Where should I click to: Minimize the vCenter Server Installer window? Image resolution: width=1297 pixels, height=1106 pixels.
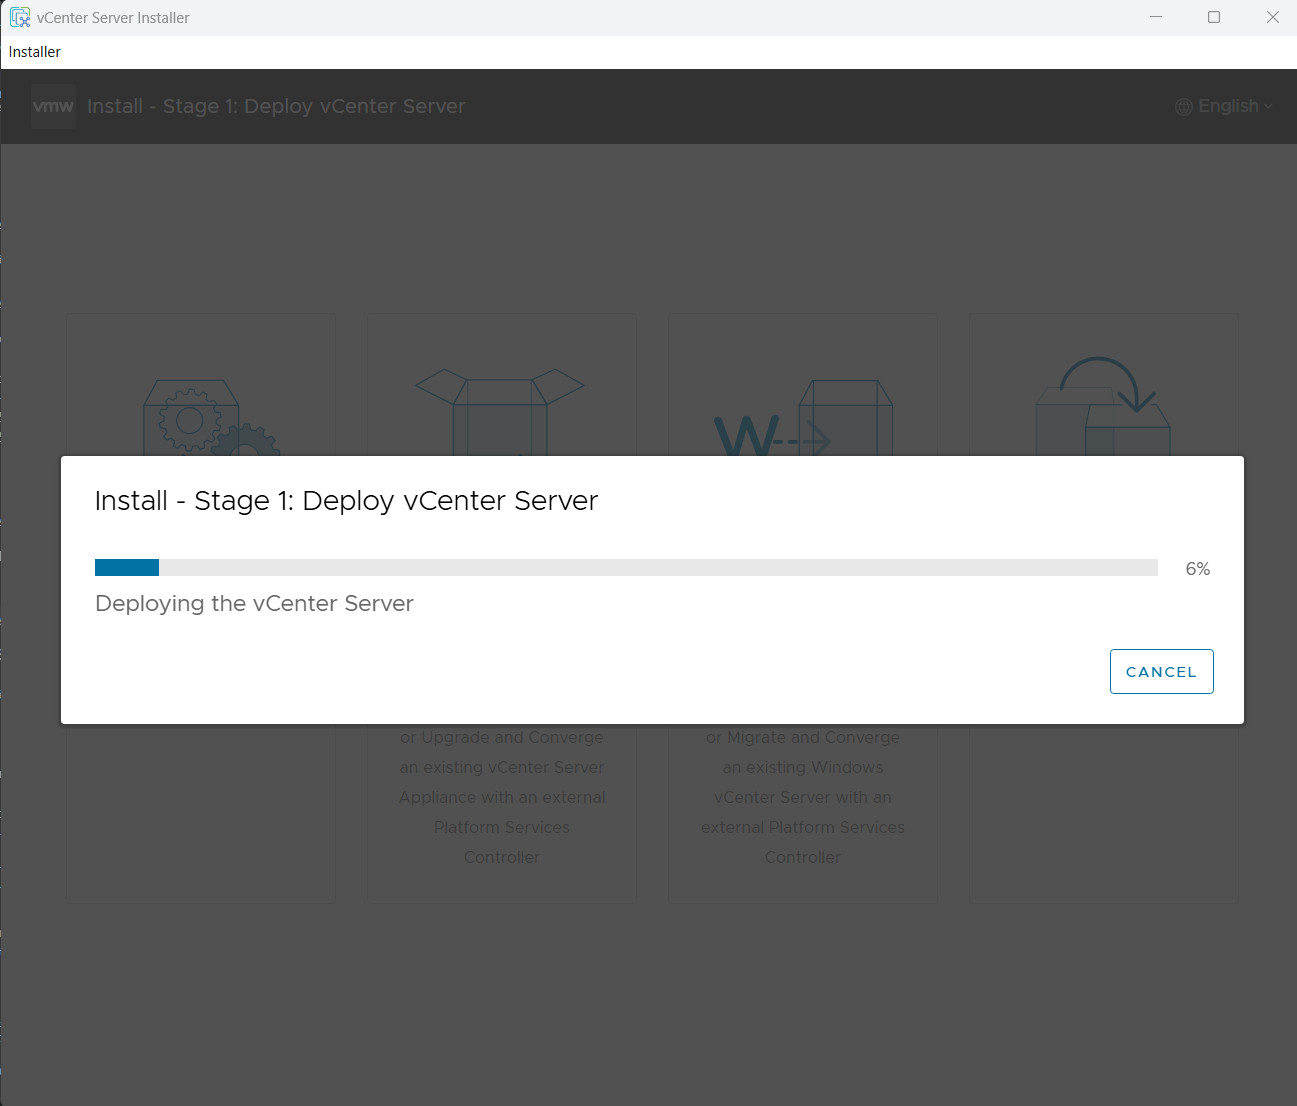pos(1156,17)
